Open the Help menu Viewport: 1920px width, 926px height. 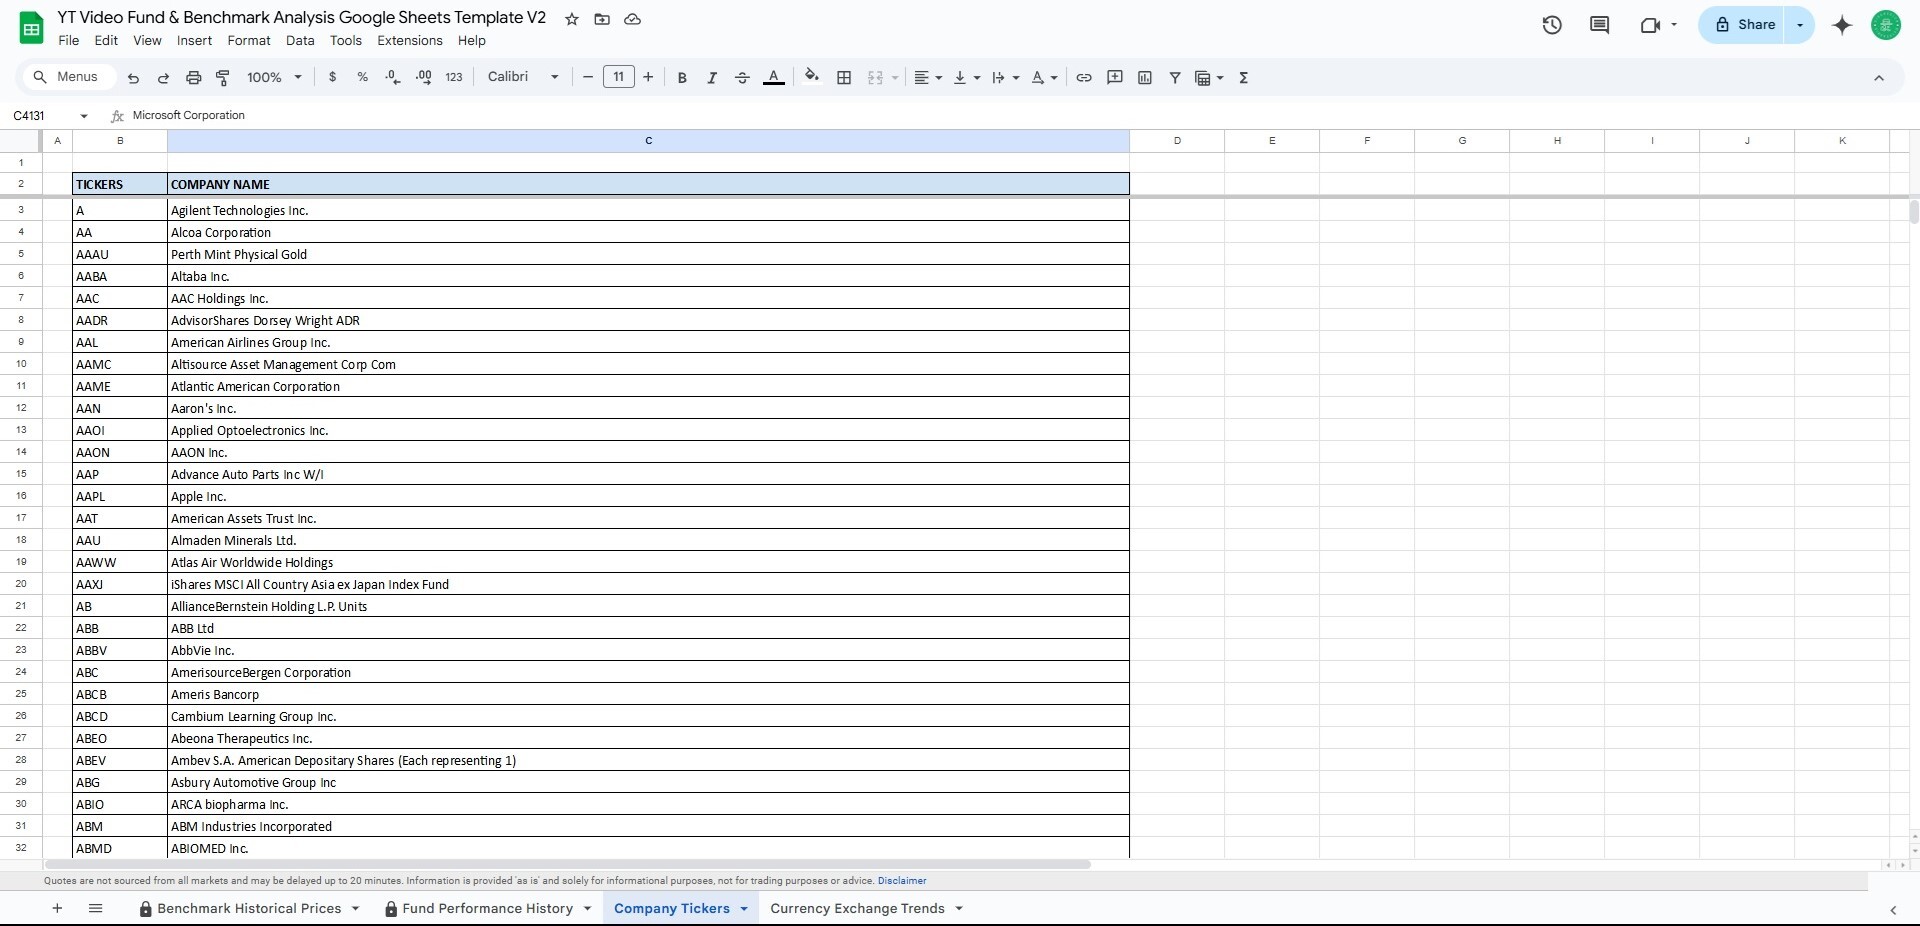472,41
